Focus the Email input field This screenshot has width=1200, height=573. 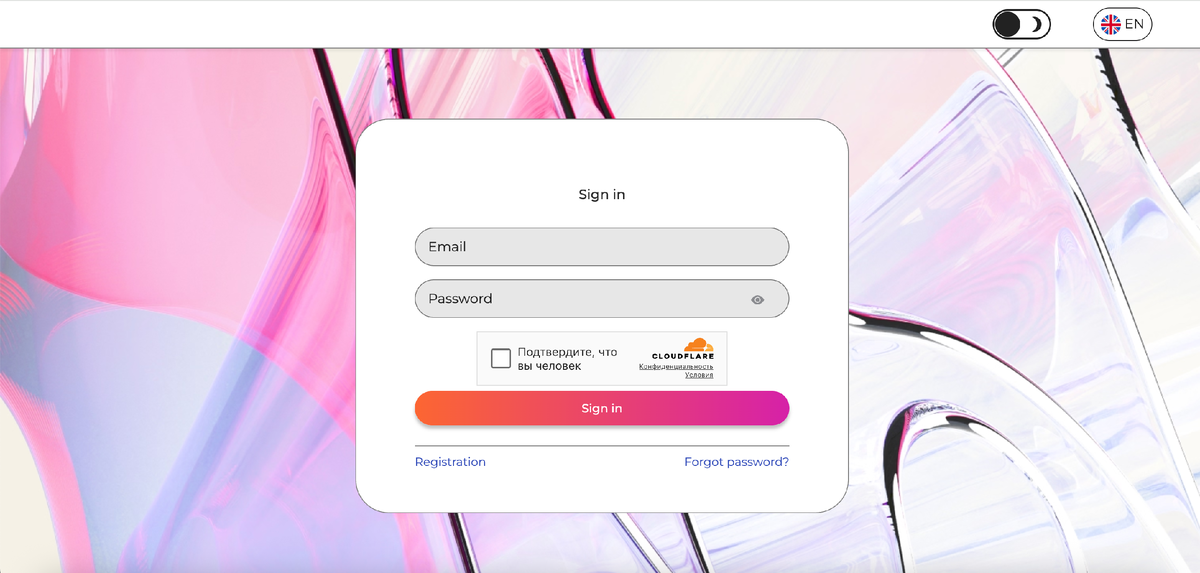pos(602,247)
